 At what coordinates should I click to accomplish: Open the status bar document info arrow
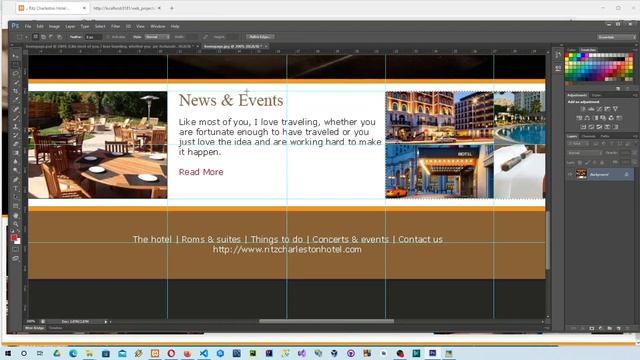pyautogui.click(x=106, y=322)
